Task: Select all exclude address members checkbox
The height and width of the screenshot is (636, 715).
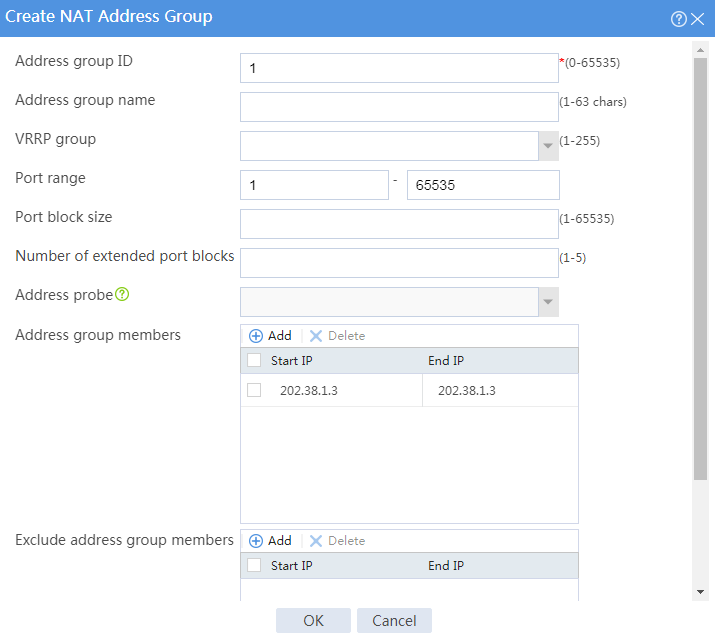Action: coord(254,565)
